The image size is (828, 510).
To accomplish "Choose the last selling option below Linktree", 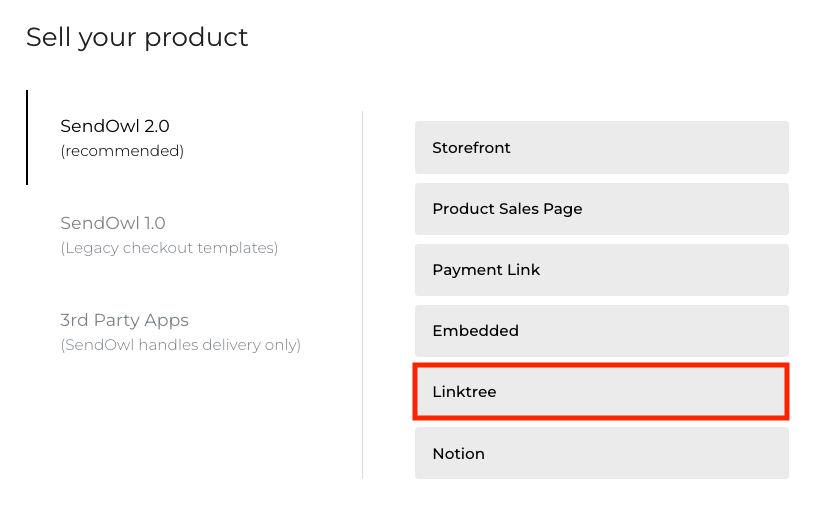I will coord(601,453).
